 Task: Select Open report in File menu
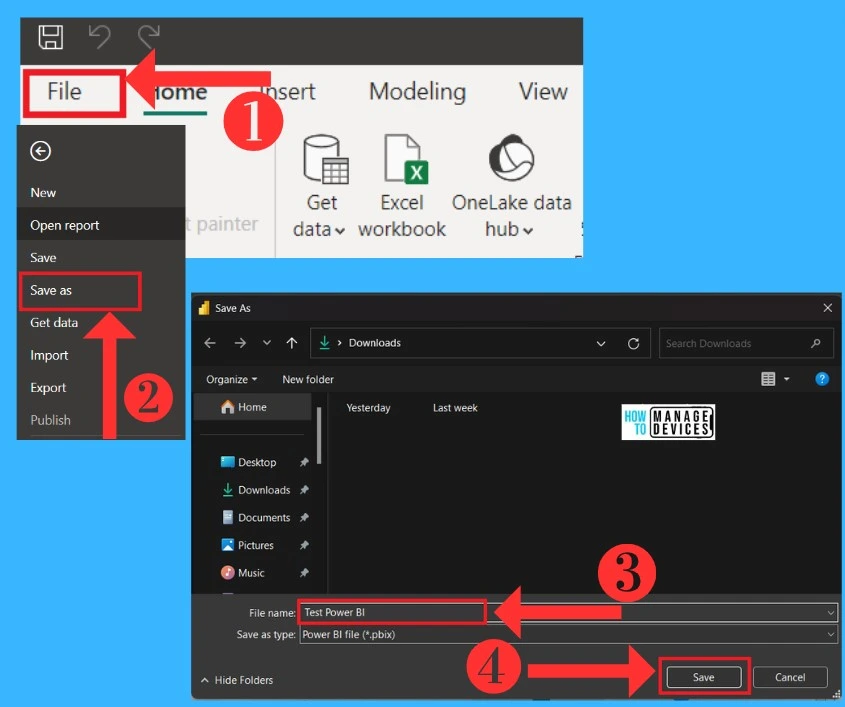[65, 225]
